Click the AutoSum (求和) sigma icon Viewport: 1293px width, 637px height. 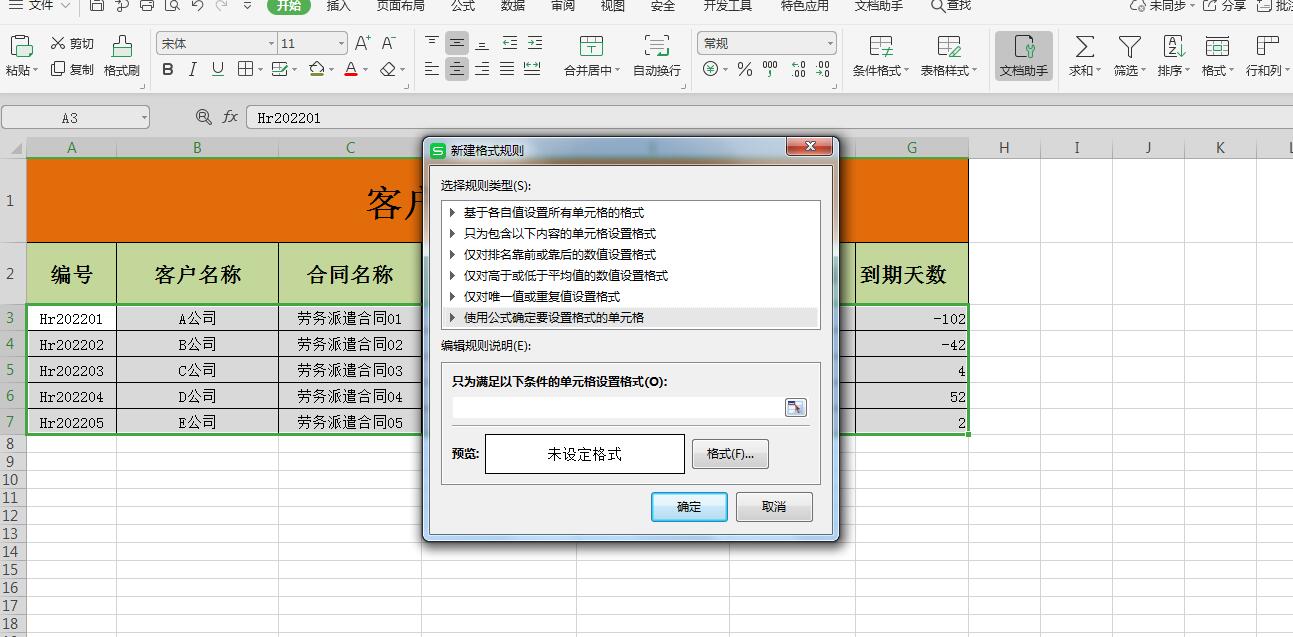pyautogui.click(x=1084, y=46)
